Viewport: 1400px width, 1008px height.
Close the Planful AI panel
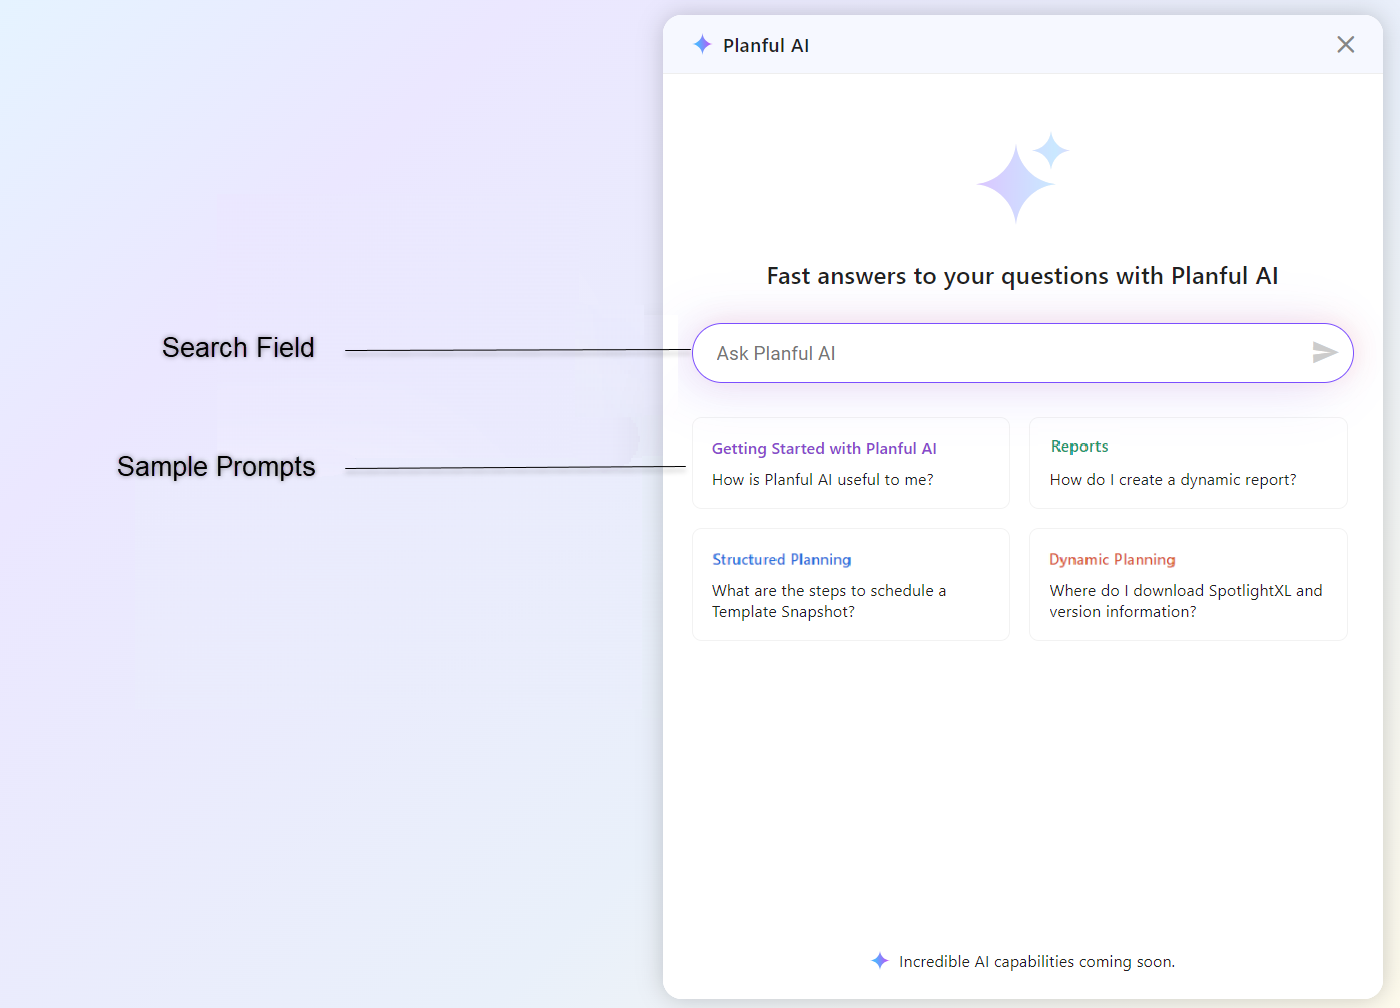1346,44
